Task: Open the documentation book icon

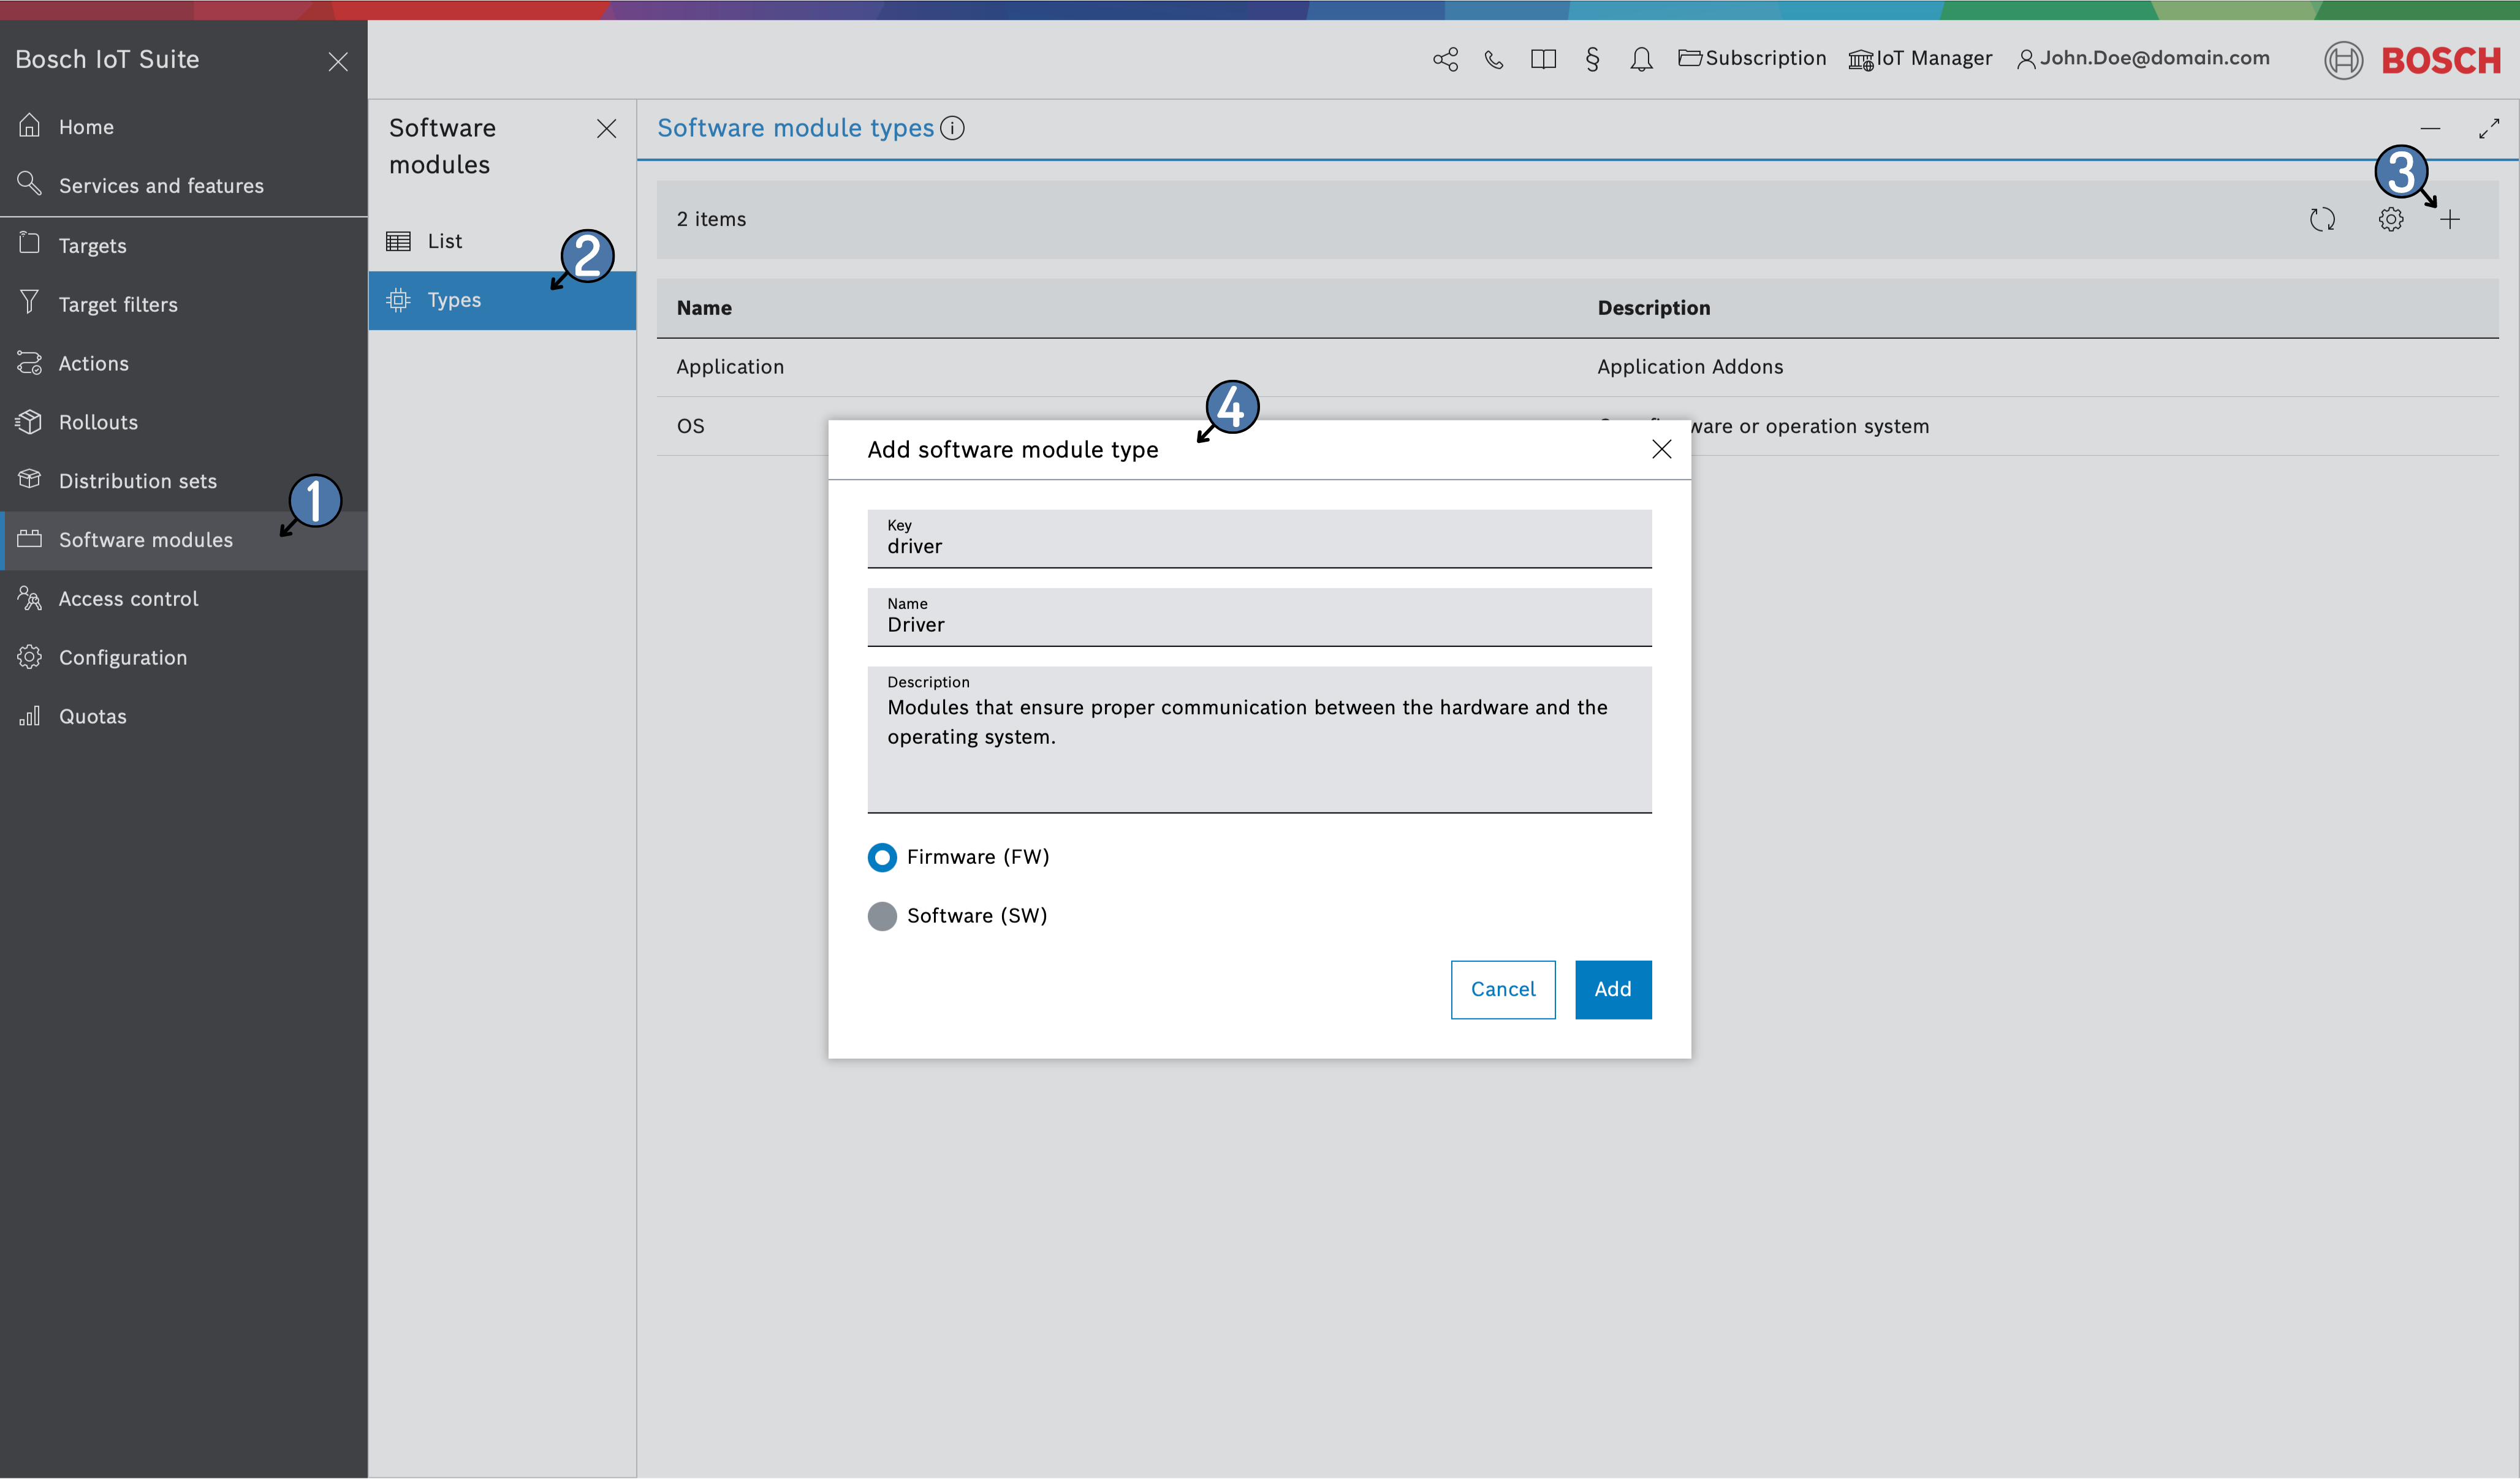Action: pos(1543,59)
